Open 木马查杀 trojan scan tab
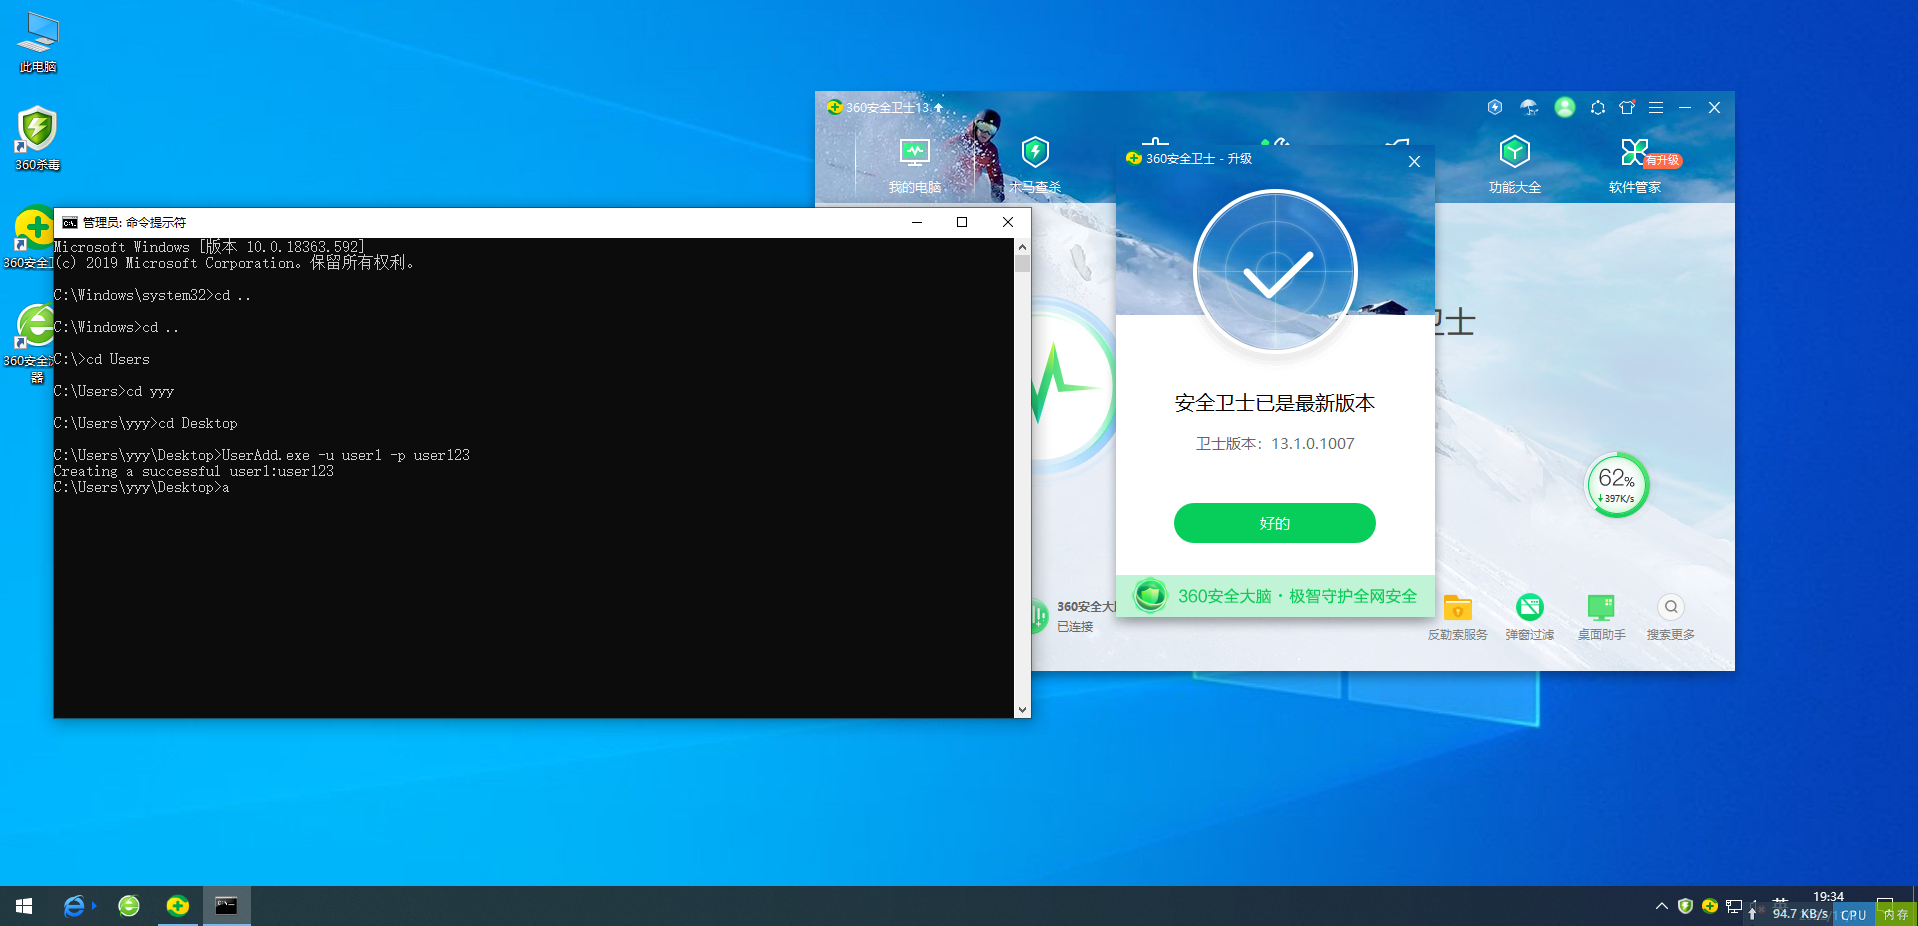This screenshot has height=926, width=1918. (x=1035, y=166)
